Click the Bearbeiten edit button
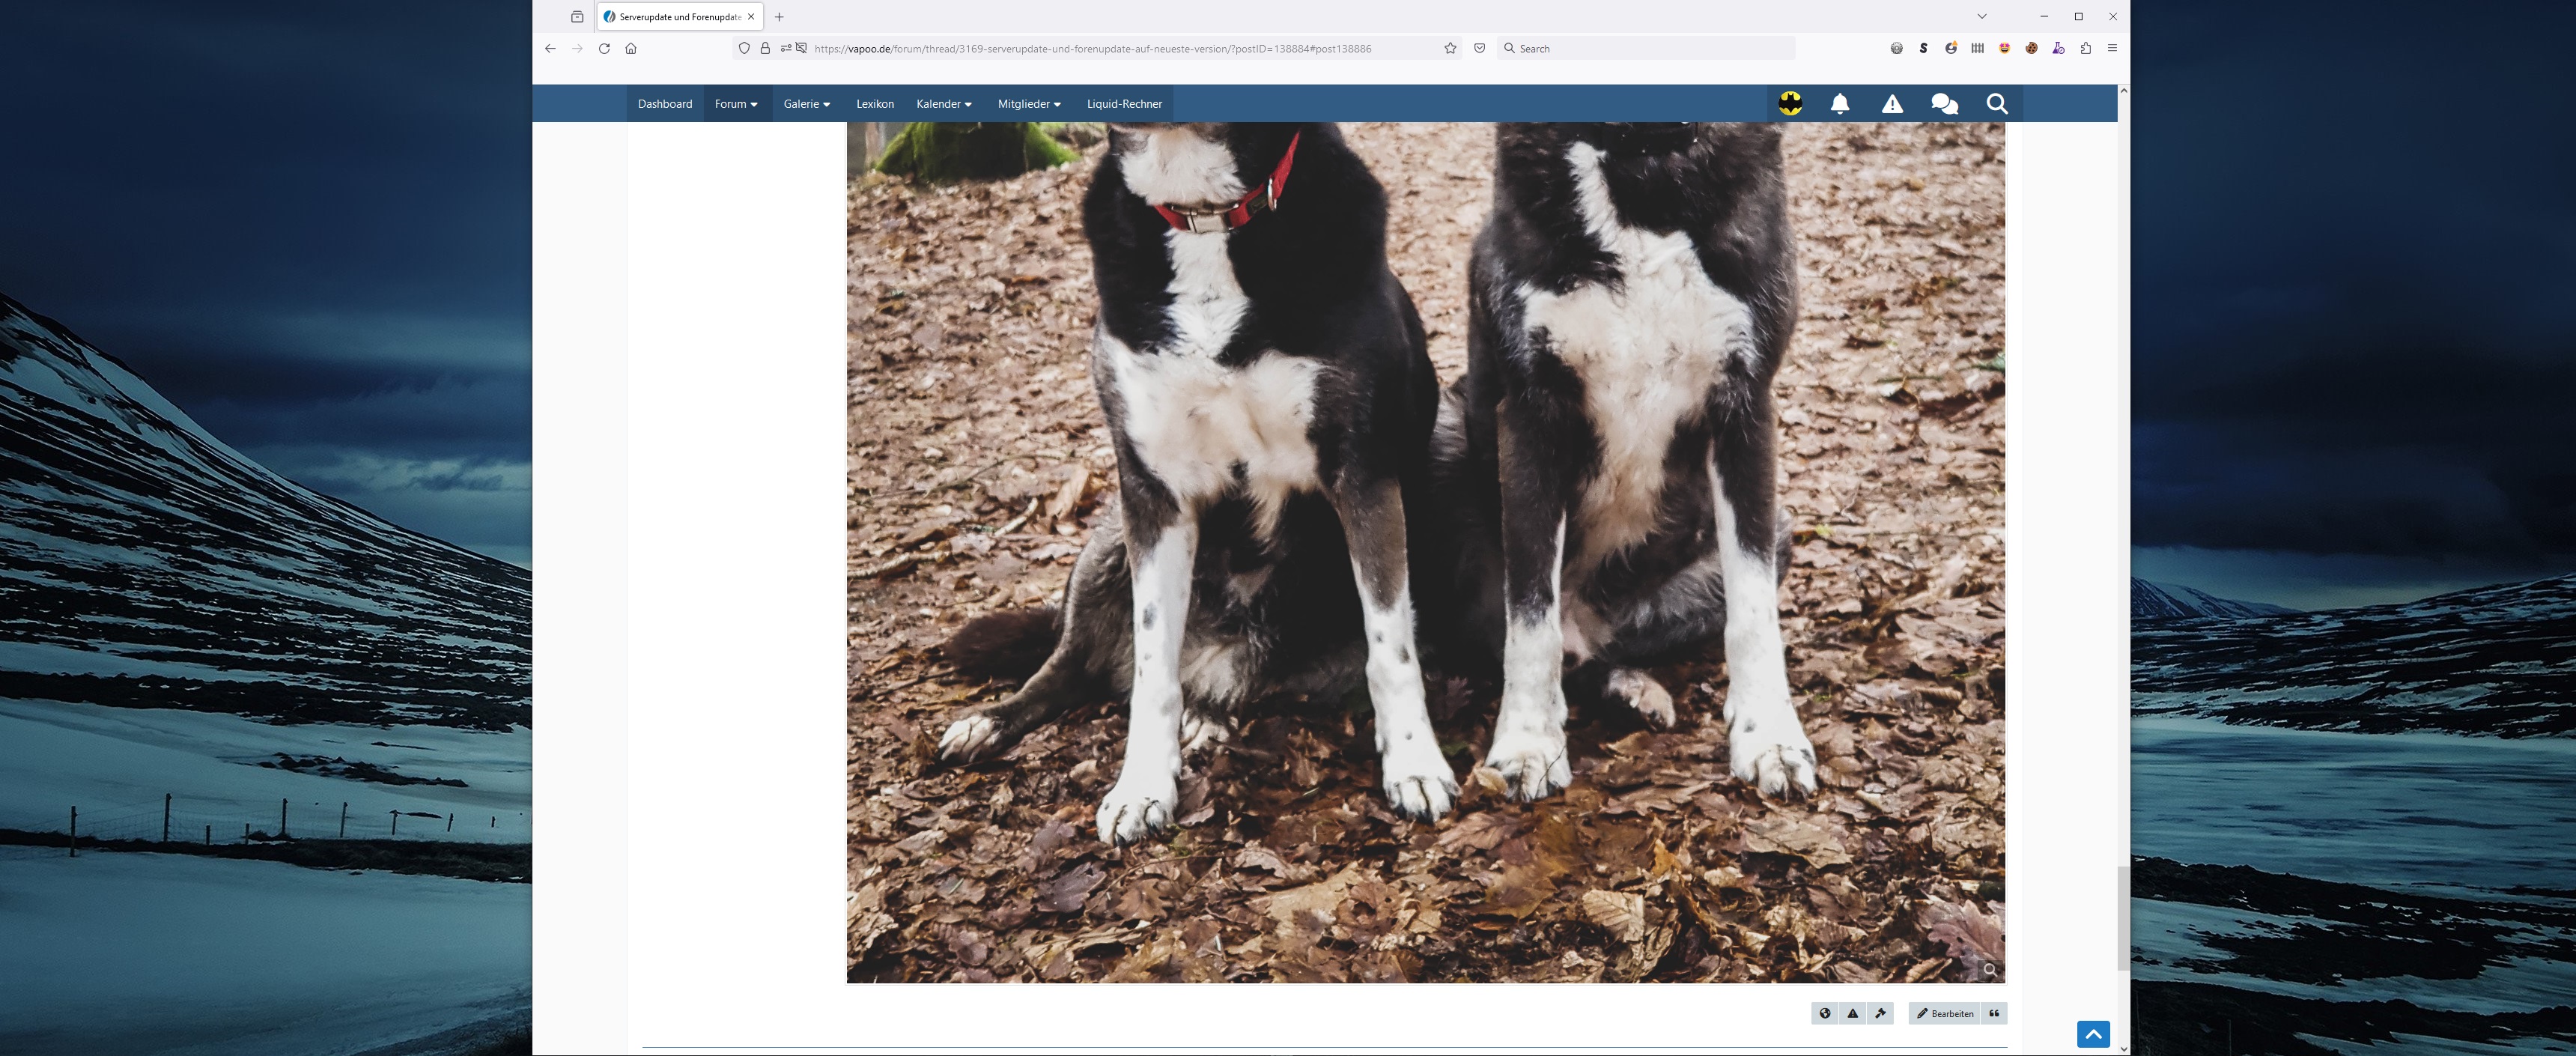This screenshot has height=1056, width=2576. (x=1944, y=1013)
